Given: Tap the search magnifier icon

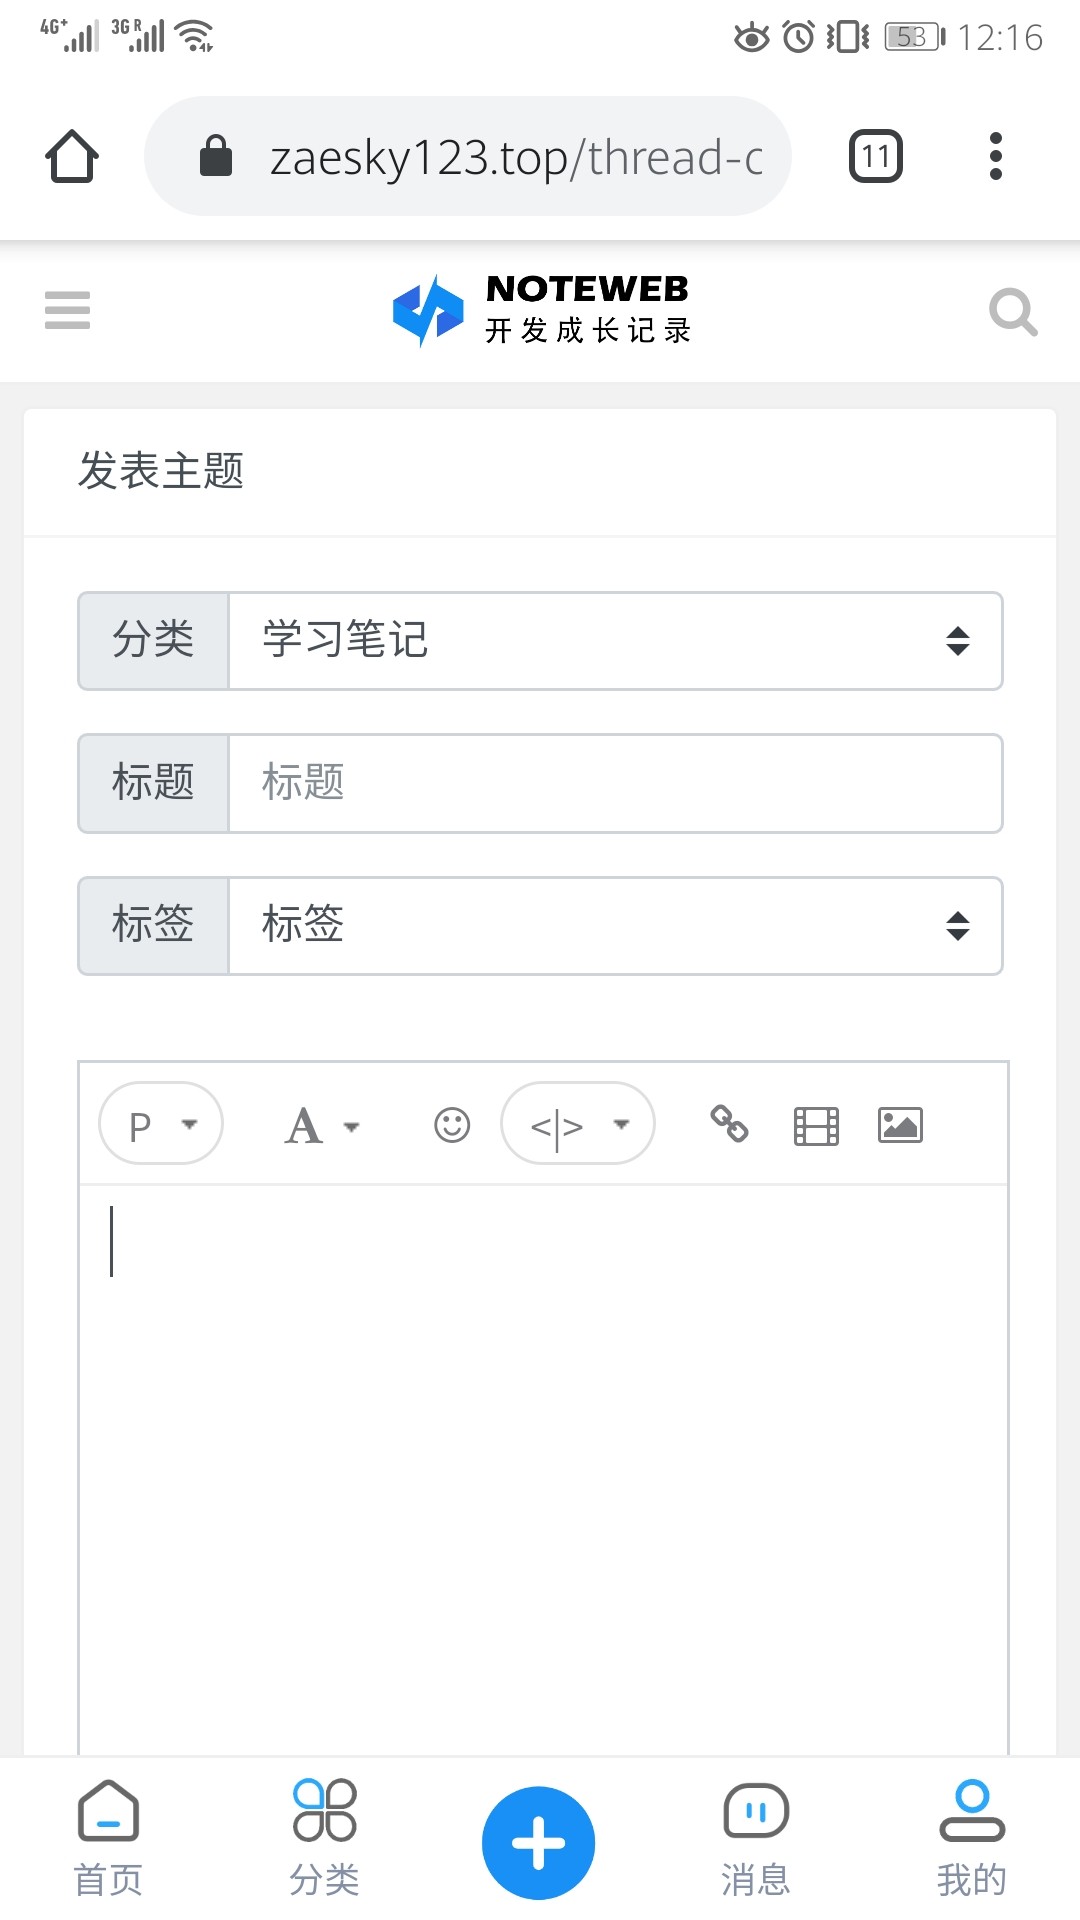Looking at the screenshot, I should [x=1013, y=312].
